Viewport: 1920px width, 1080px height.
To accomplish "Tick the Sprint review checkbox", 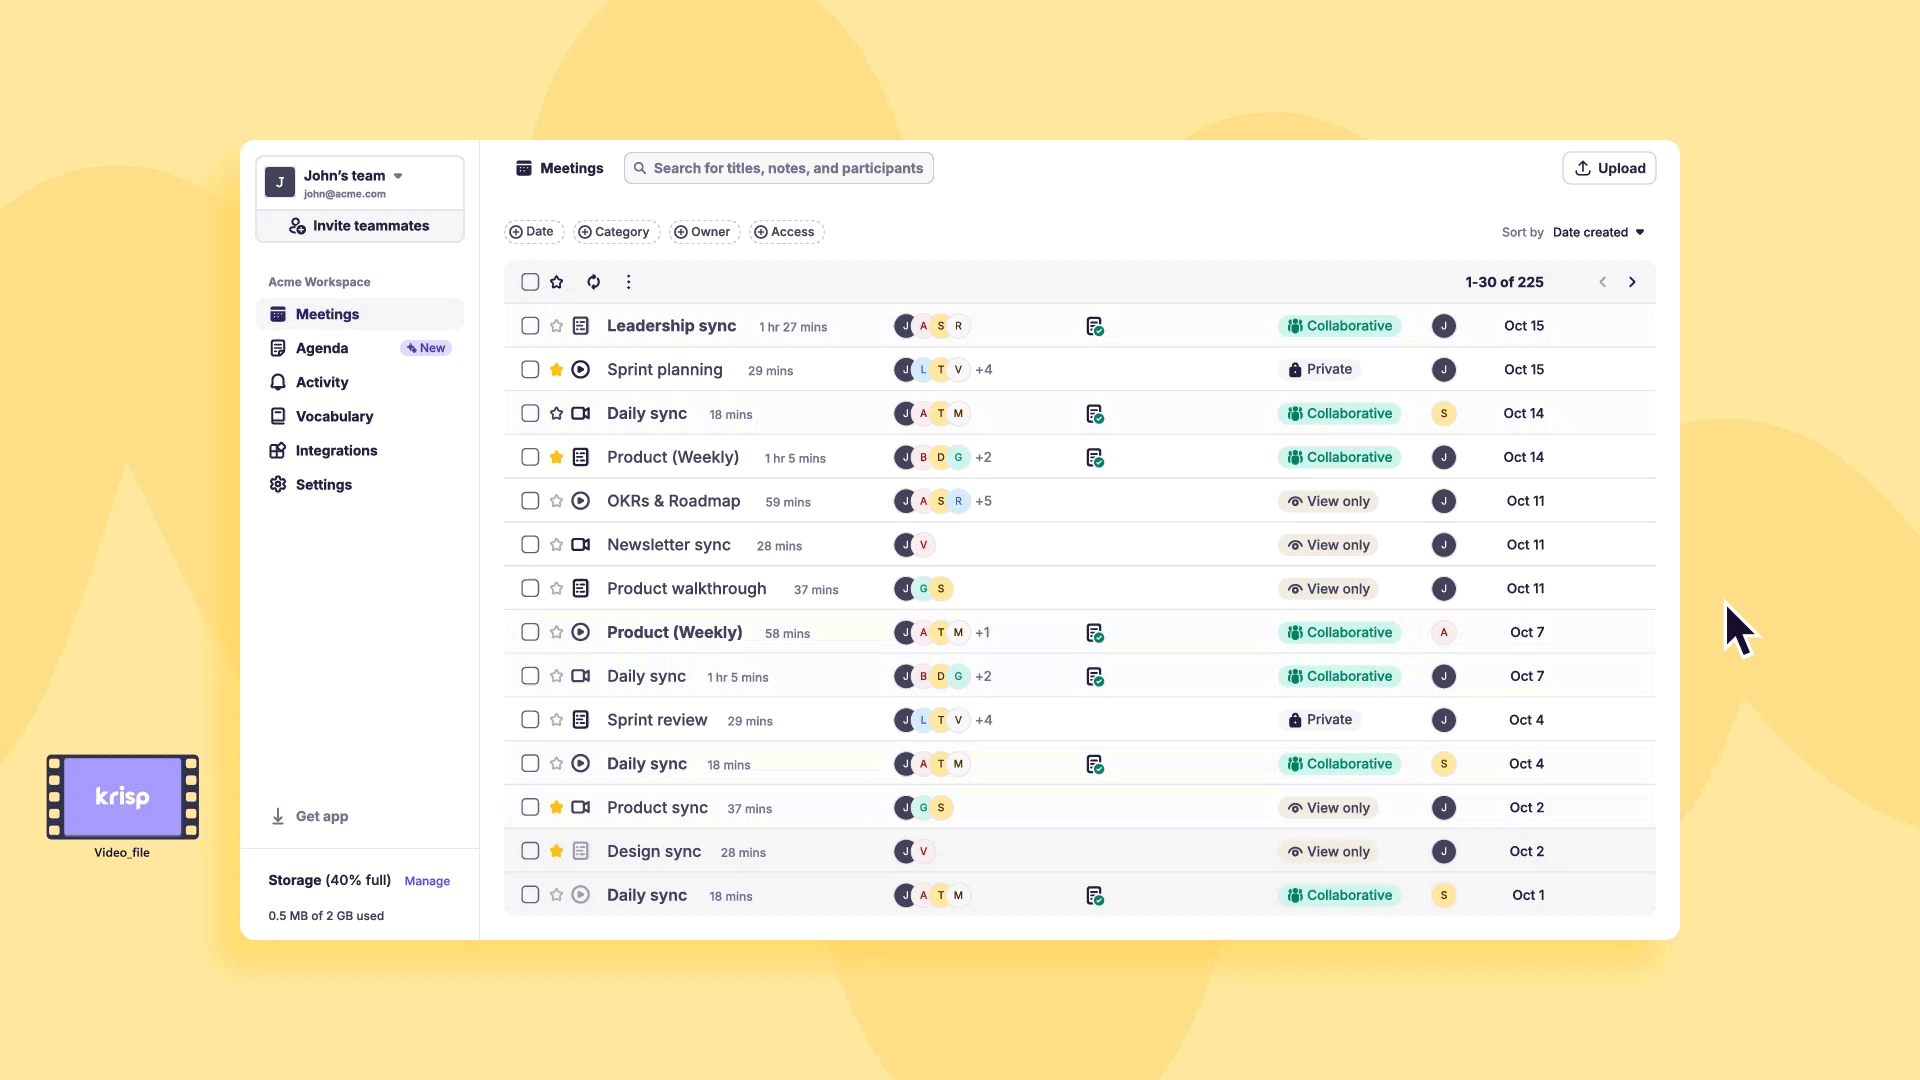I will (x=530, y=720).
